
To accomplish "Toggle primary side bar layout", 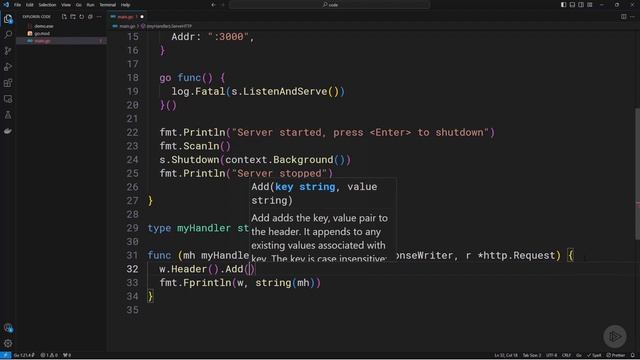I will pyautogui.click(x=563, y=5).
